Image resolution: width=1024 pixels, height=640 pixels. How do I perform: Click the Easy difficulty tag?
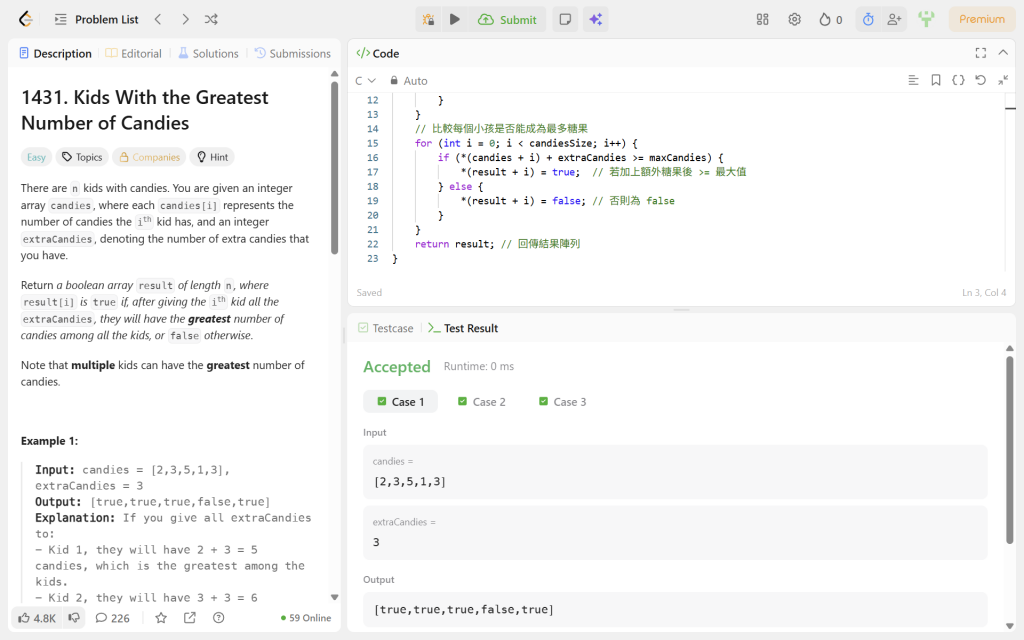click(x=37, y=157)
